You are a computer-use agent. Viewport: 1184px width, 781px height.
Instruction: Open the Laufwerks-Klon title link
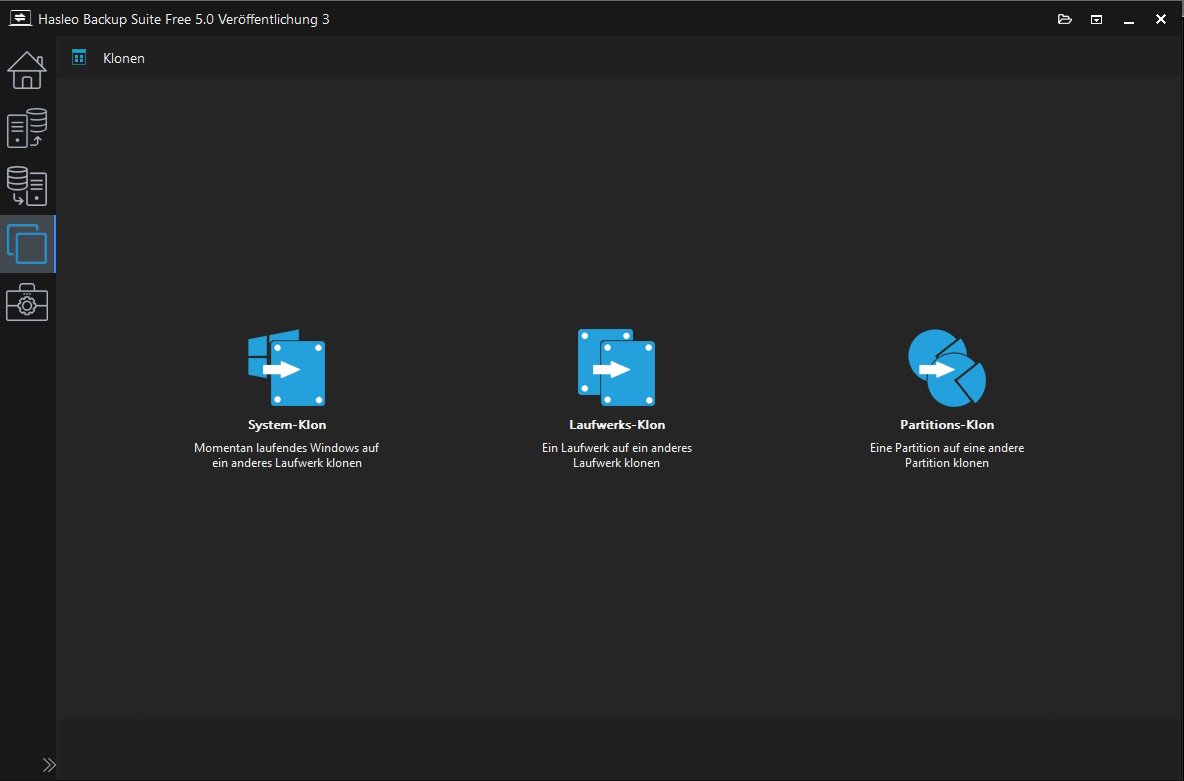point(617,424)
